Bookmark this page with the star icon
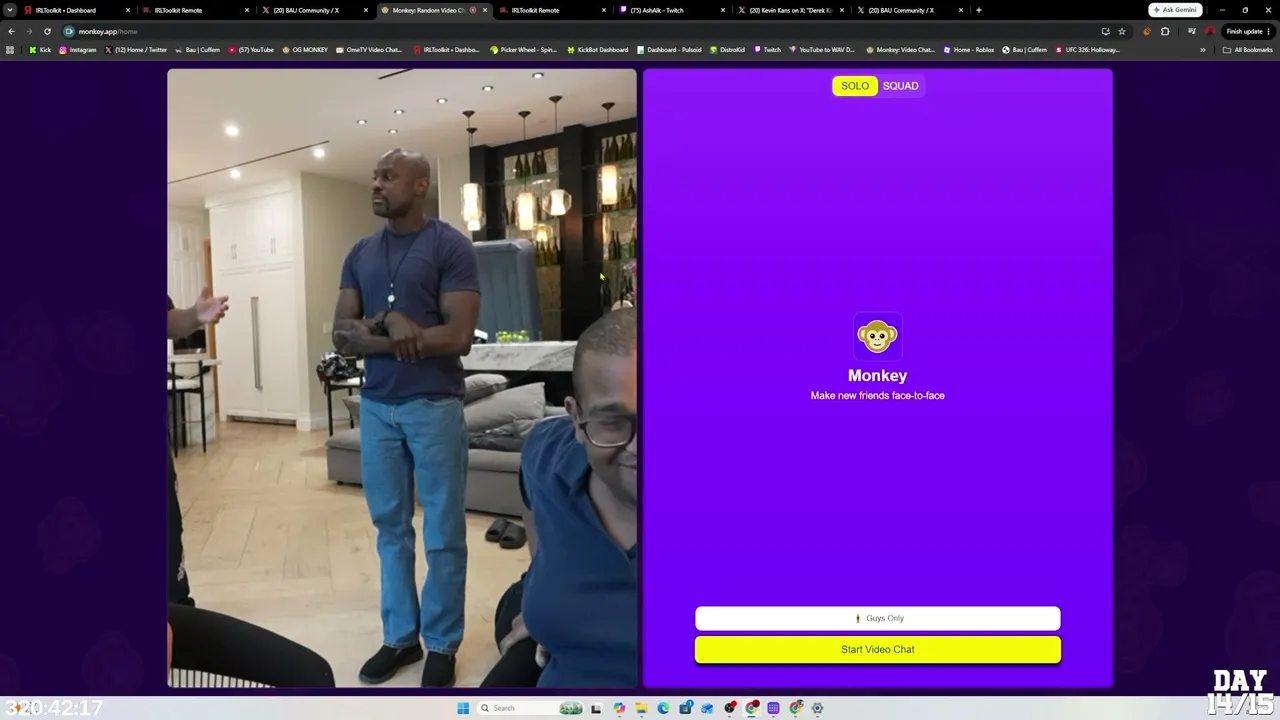Screen dimensions: 1280x720 tap(1121, 31)
